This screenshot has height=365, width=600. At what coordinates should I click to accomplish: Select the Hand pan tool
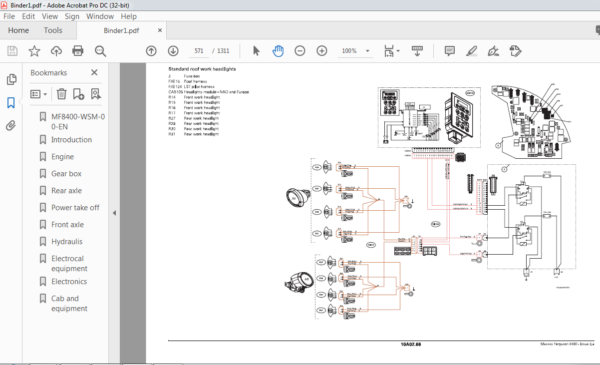pyautogui.click(x=278, y=51)
